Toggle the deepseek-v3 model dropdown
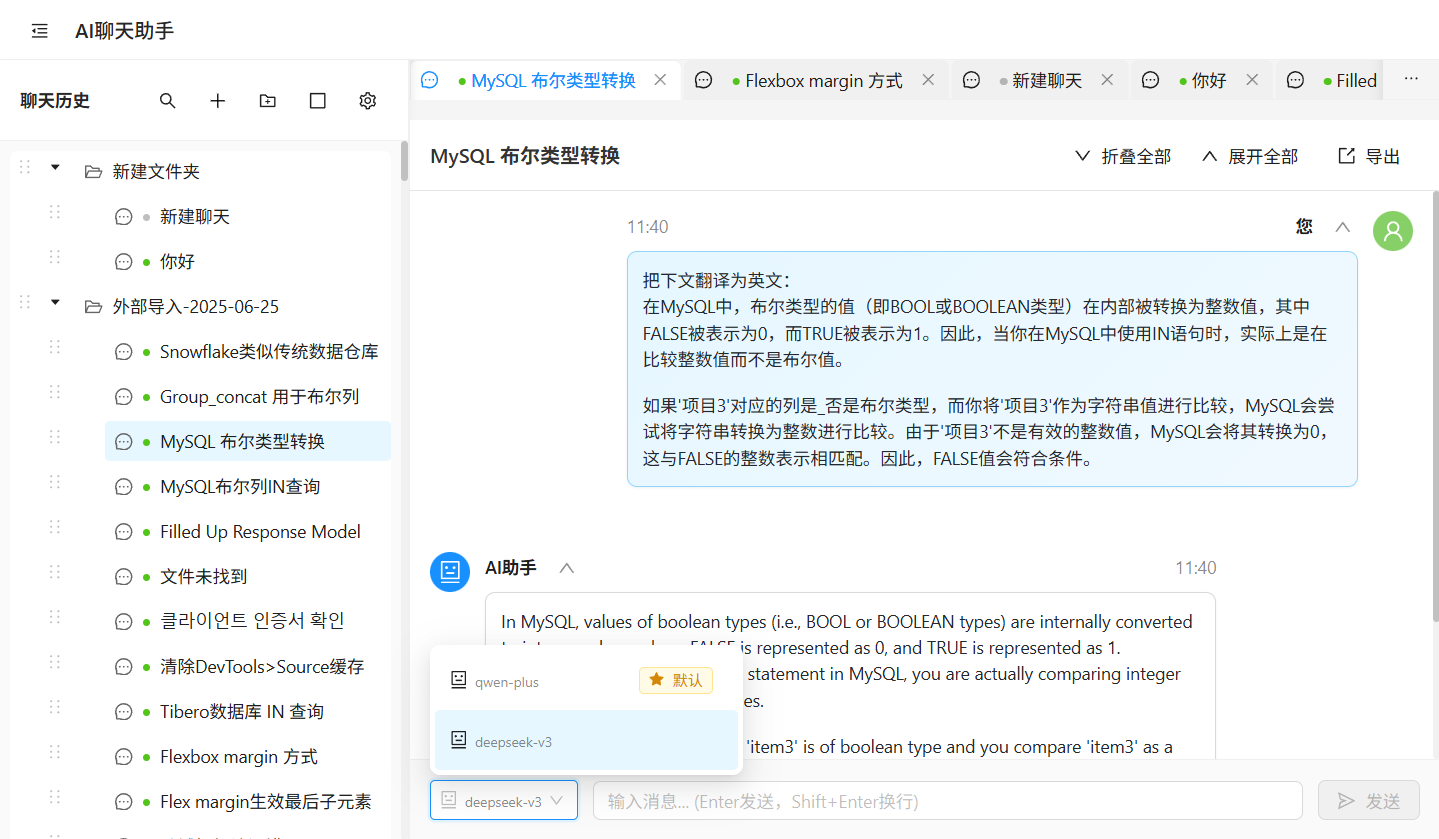 tap(504, 800)
